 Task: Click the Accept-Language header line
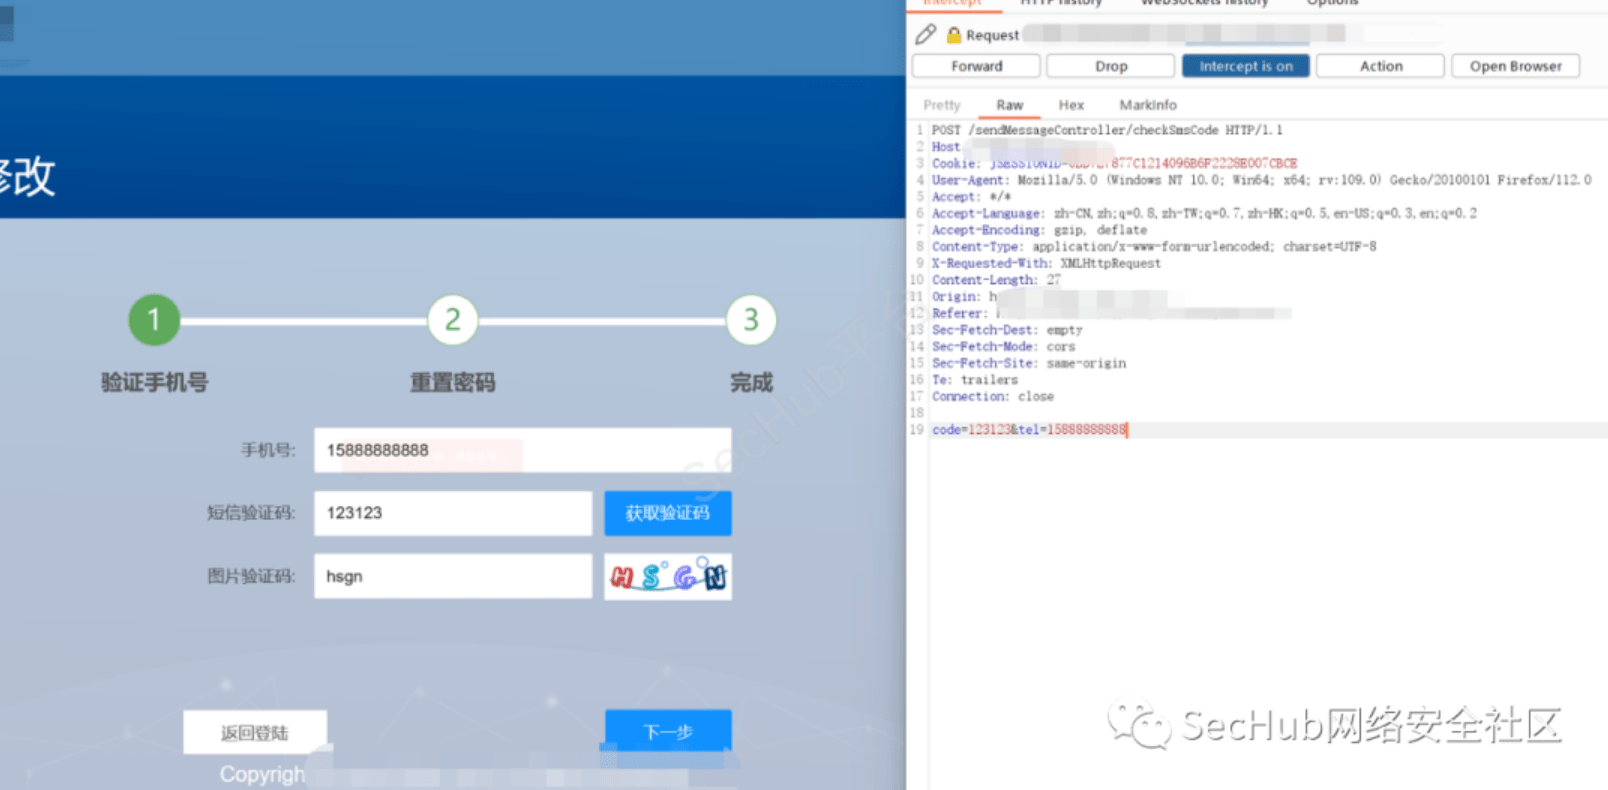(1204, 213)
